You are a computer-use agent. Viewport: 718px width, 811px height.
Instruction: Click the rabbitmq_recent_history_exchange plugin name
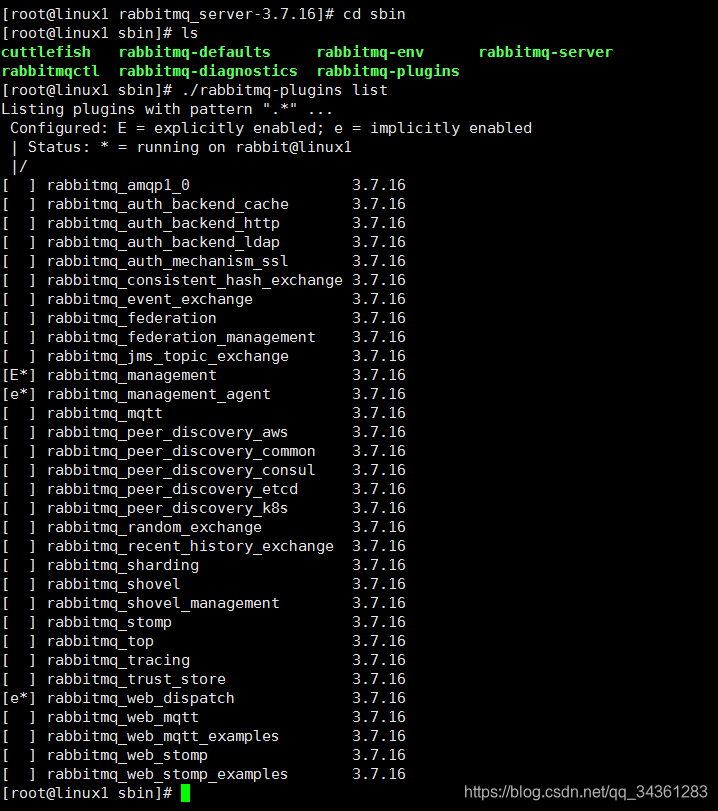coord(190,547)
